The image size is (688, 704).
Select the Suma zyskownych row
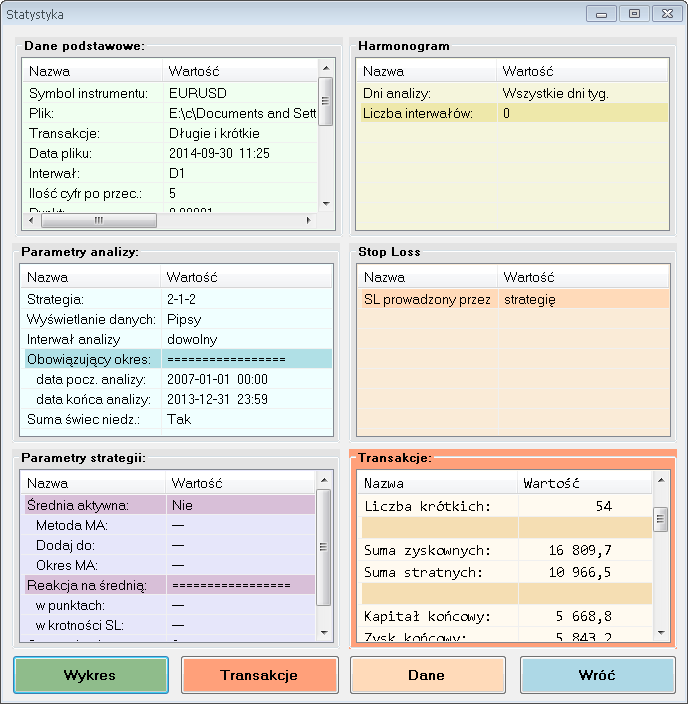506,550
